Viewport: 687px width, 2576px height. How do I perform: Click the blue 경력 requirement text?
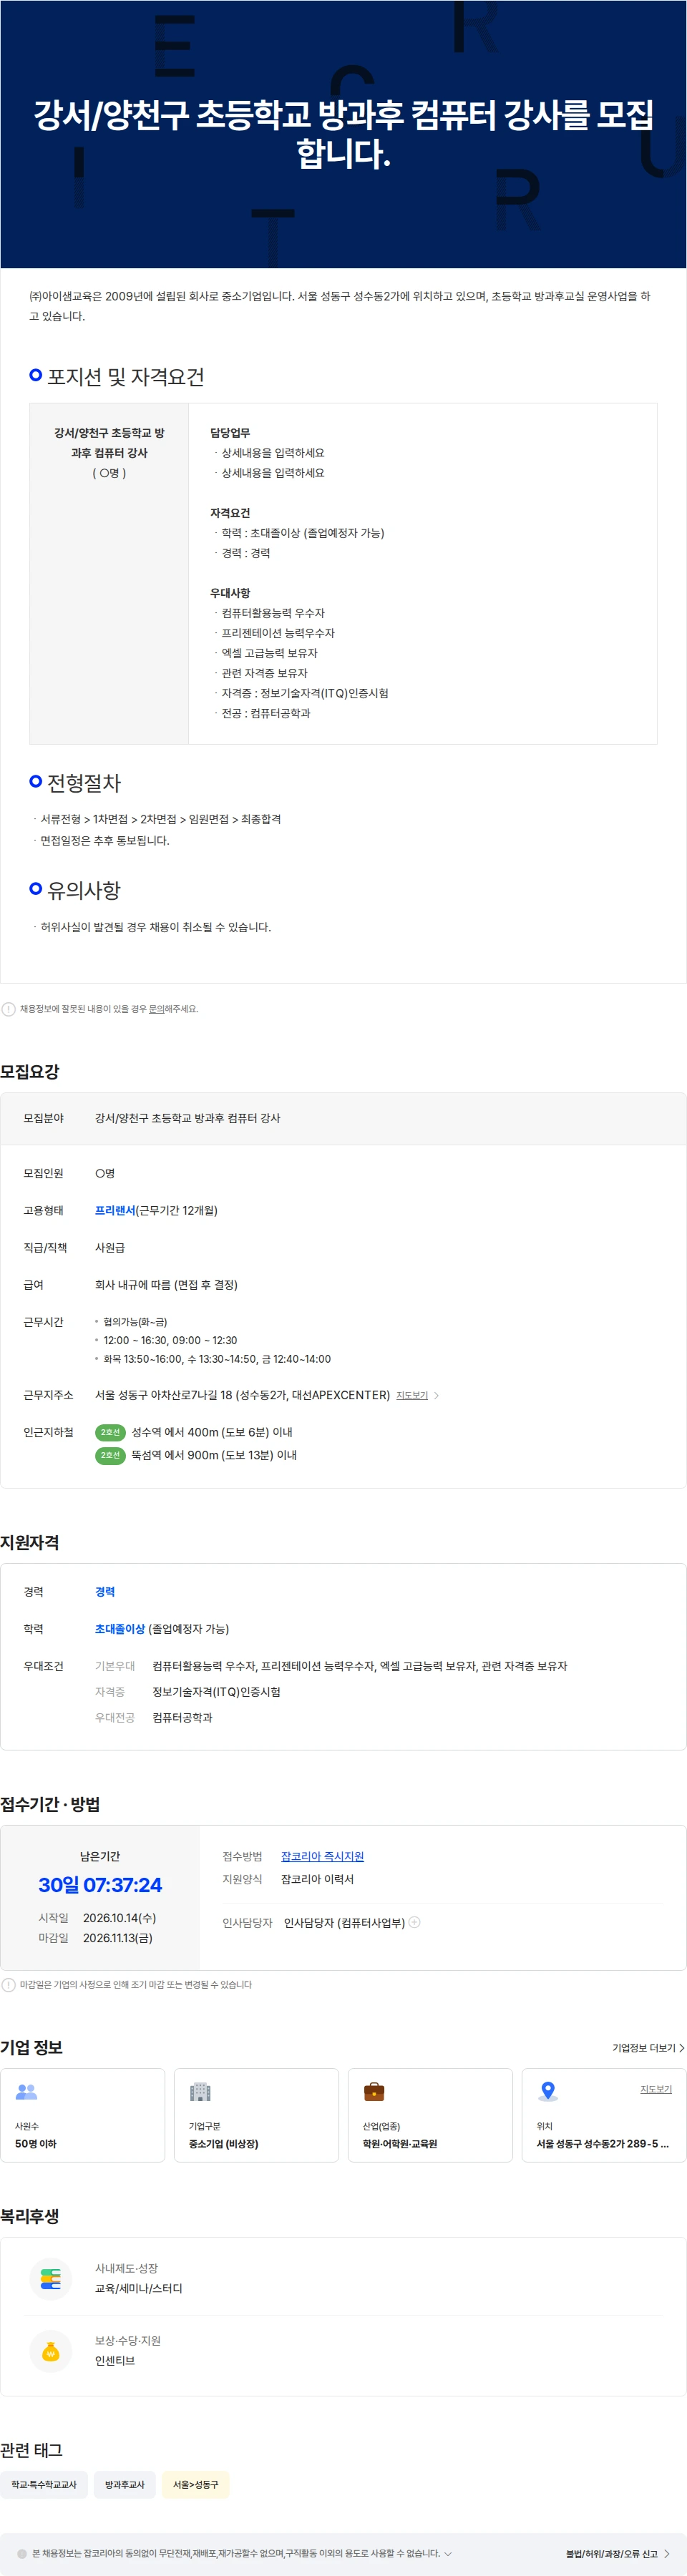tap(105, 1591)
